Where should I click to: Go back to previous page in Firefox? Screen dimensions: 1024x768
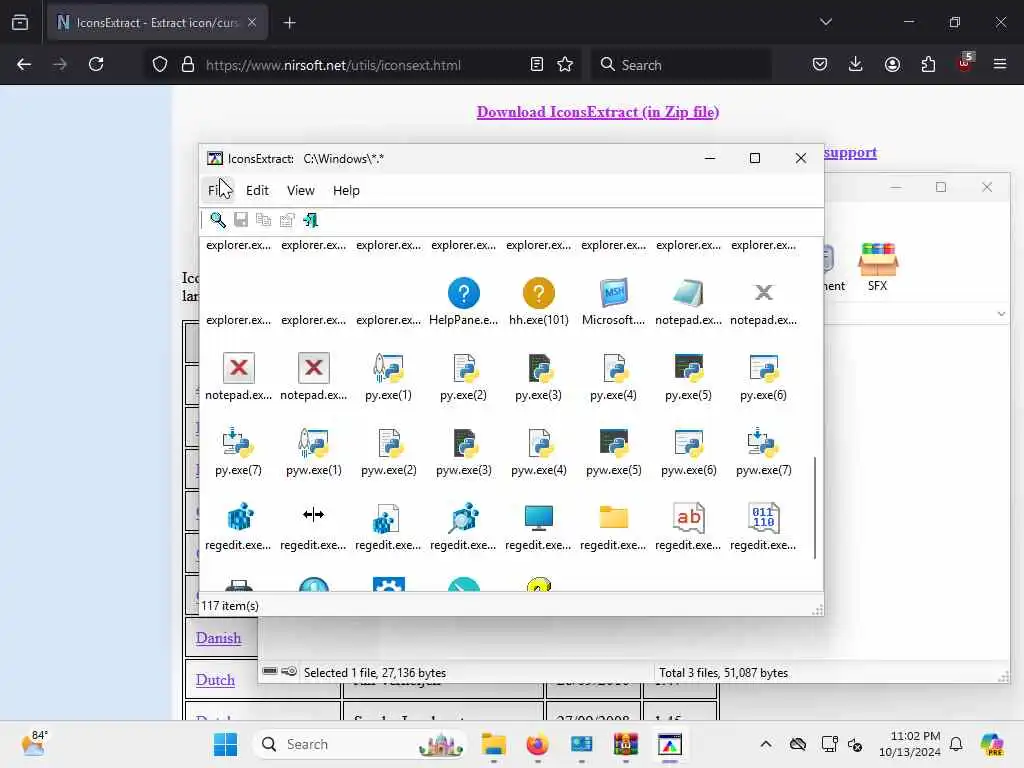click(x=24, y=64)
